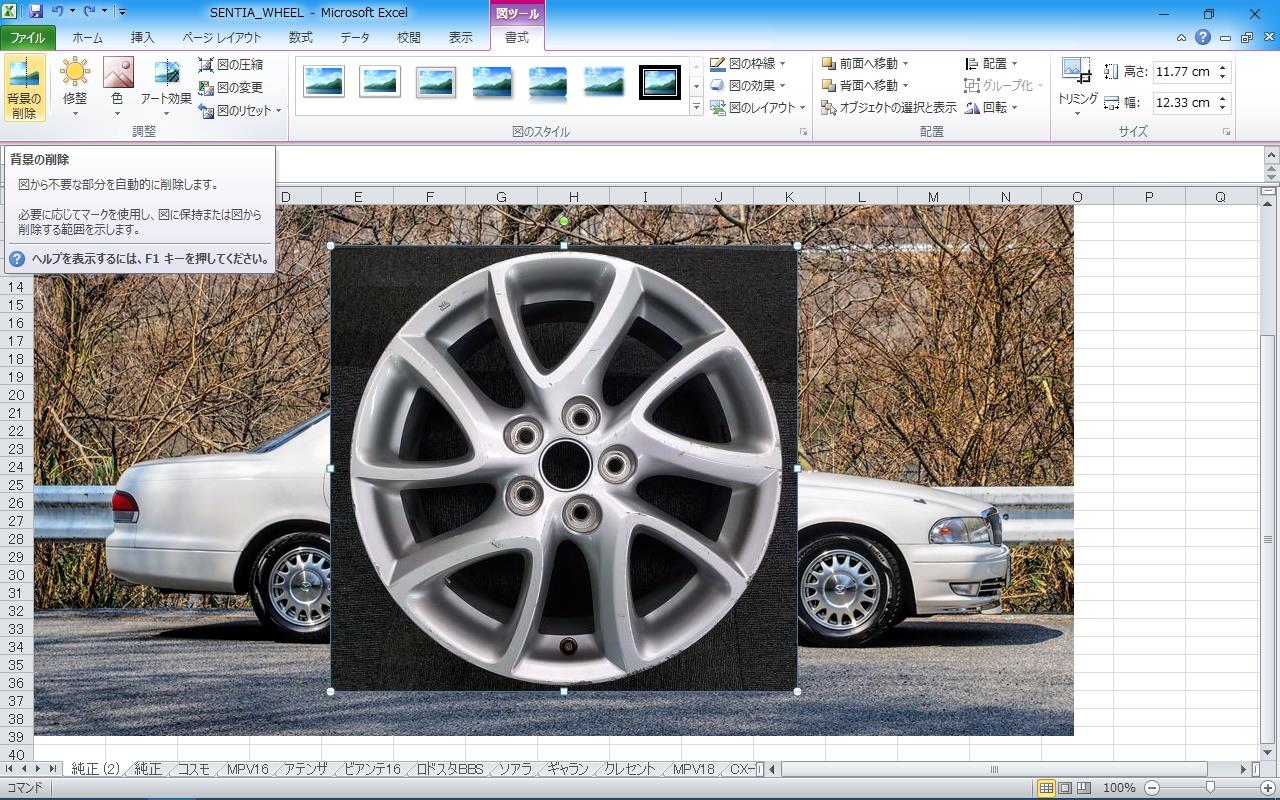Minimize the ribbon with the caret icon
Screen dimensions: 1280x800
click(x=1181, y=38)
